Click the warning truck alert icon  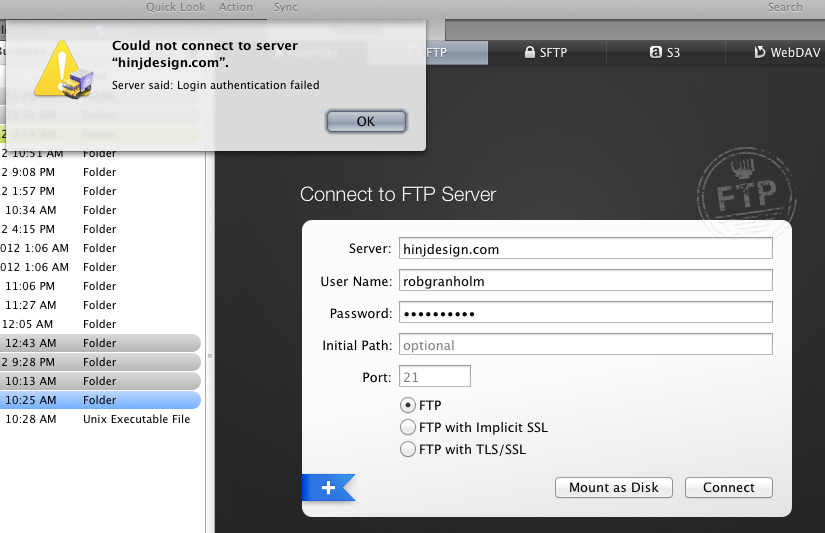click(64, 70)
